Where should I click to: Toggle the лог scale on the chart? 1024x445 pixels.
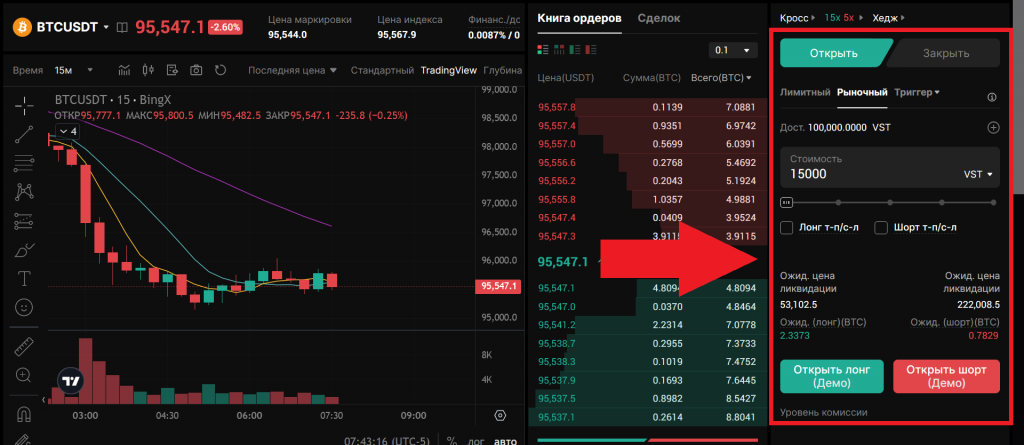[476, 440]
